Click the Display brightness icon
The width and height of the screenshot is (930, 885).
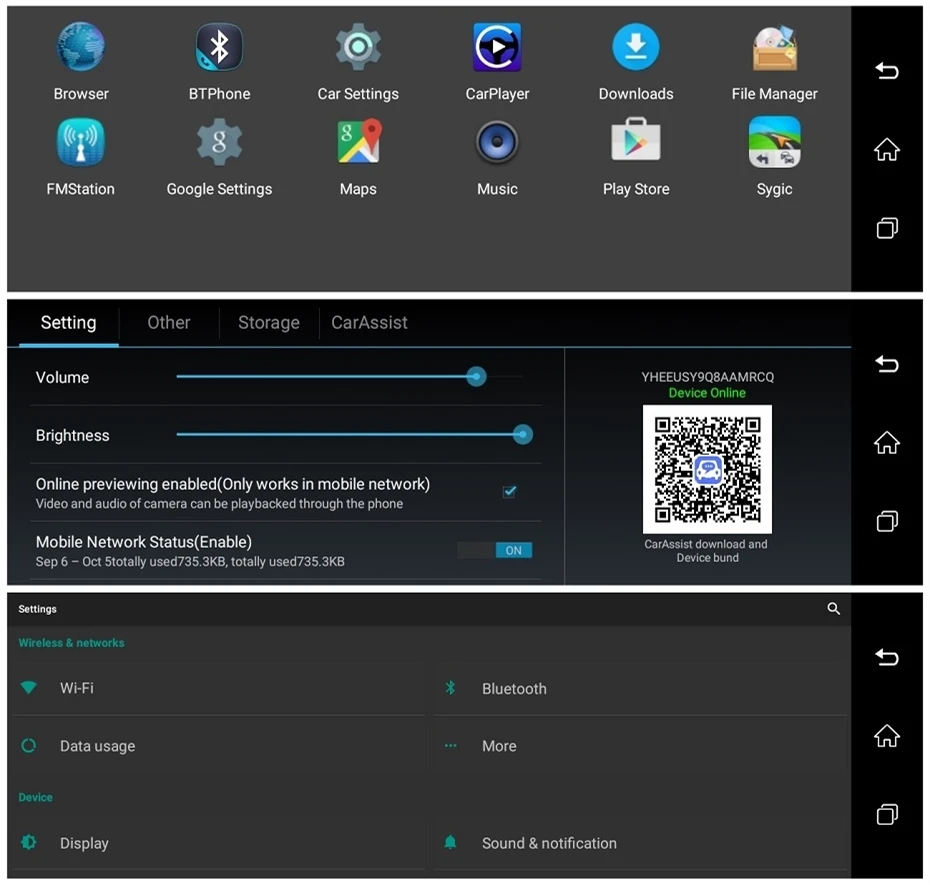pyautogui.click(x=28, y=842)
